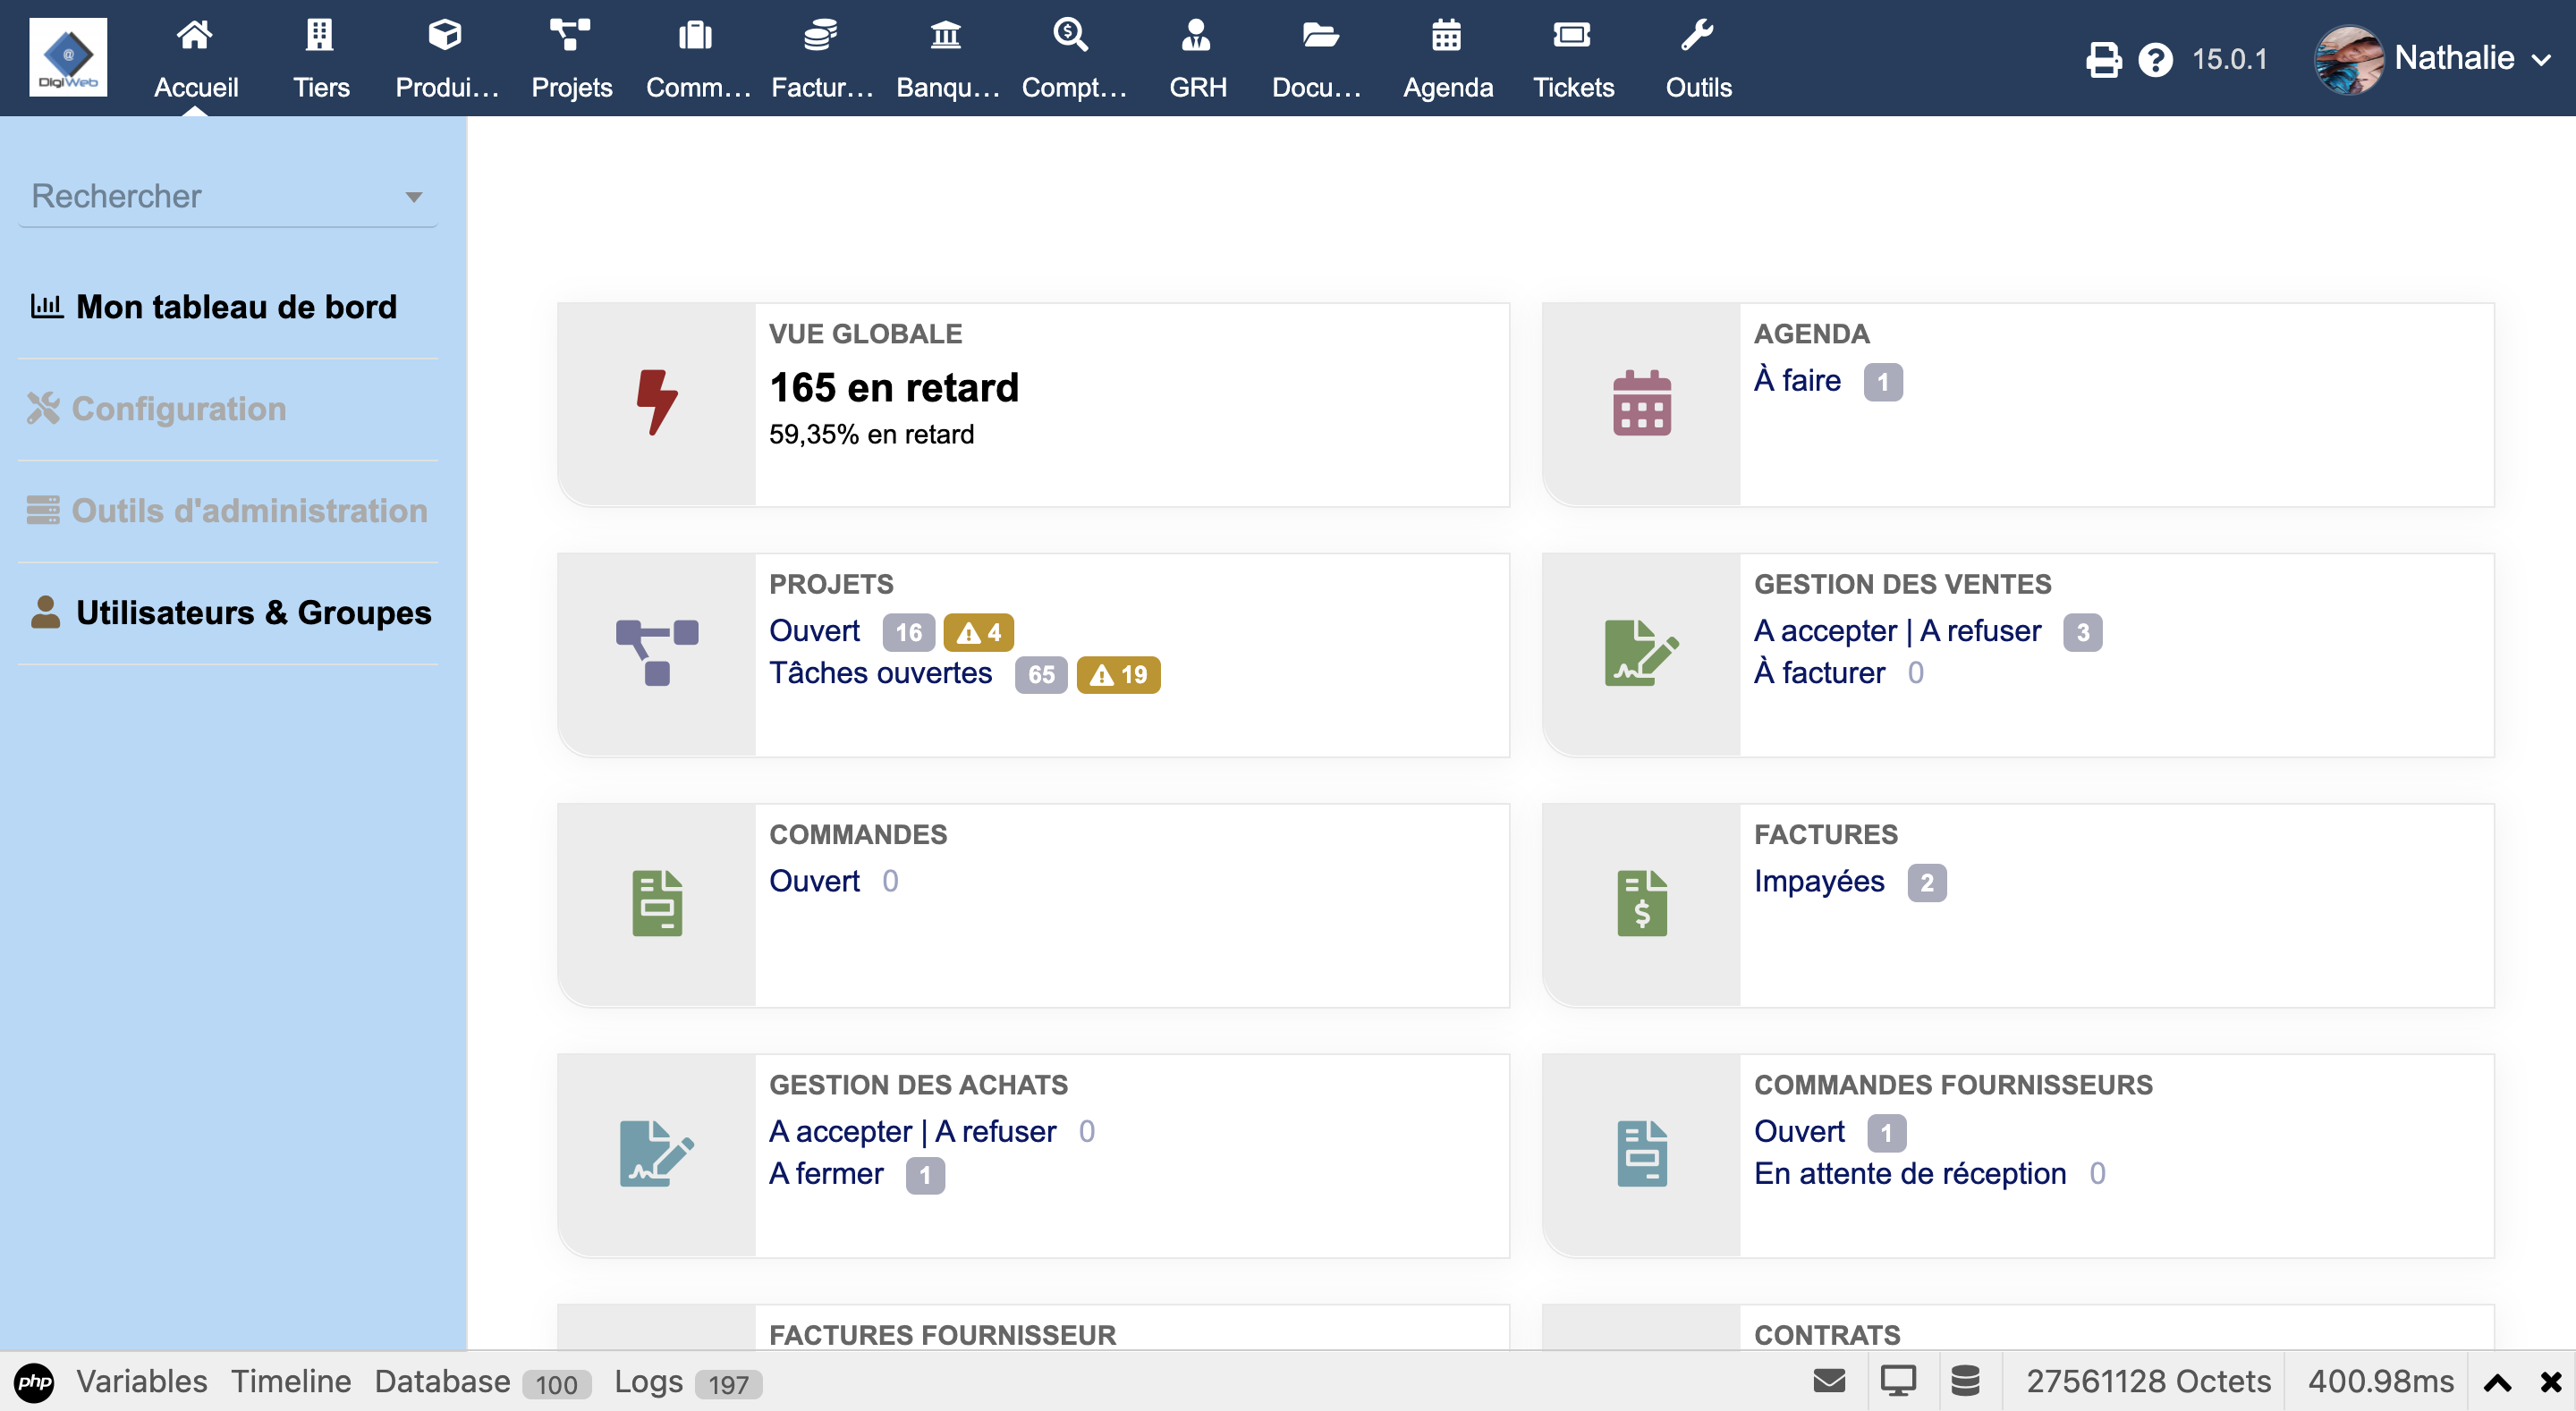Open the Tickets module icon
This screenshot has height=1411, width=2576.
tap(1571, 37)
